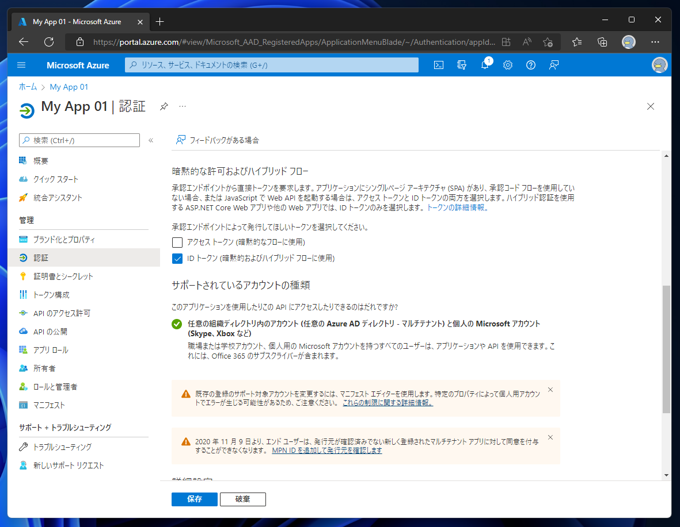Open the browser settings and more menu

655,42
